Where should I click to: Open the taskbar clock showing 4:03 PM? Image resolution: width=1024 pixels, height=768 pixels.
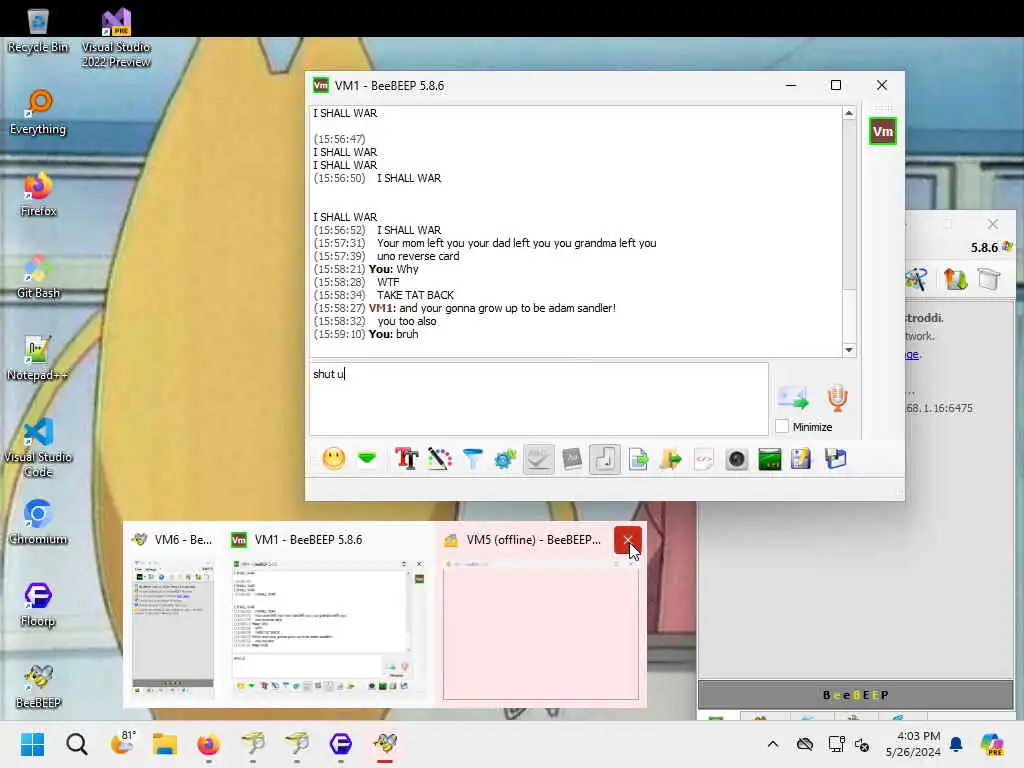913,744
